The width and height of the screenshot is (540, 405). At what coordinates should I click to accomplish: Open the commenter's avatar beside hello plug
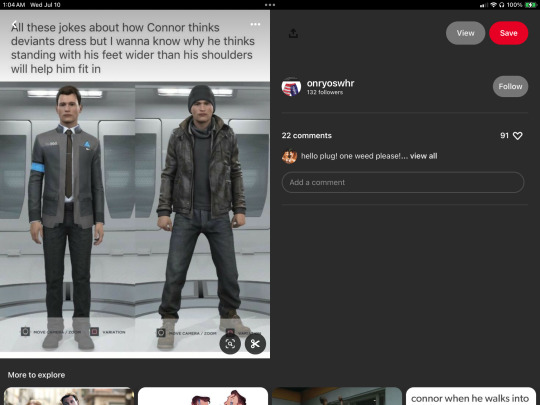(x=289, y=156)
